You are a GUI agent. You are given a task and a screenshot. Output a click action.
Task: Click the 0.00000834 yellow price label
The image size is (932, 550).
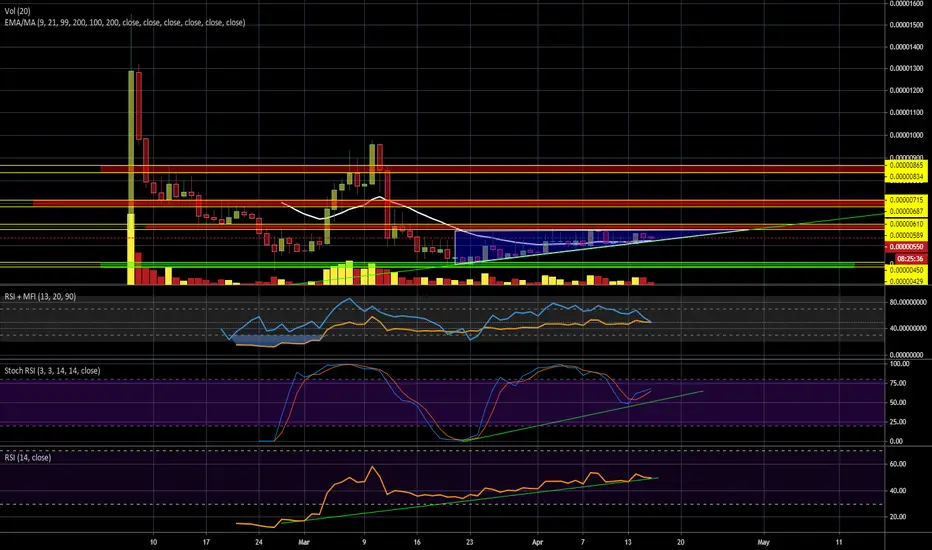coord(906,177)
